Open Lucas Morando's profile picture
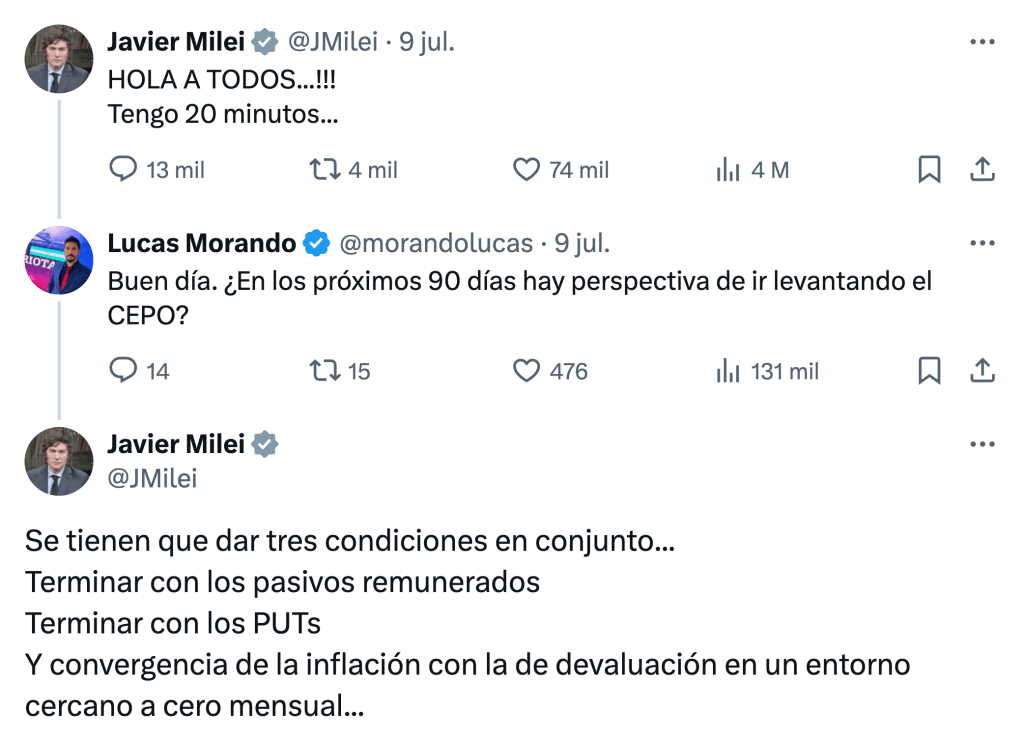The width and height of the screenshot is (1024, 739). pos(59,260)
